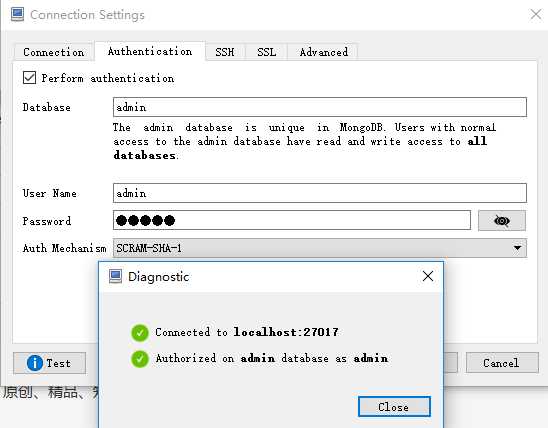Screen dimensions: 548x428
Task: Click the Connection Settings window icon
Action: point(17,15)
